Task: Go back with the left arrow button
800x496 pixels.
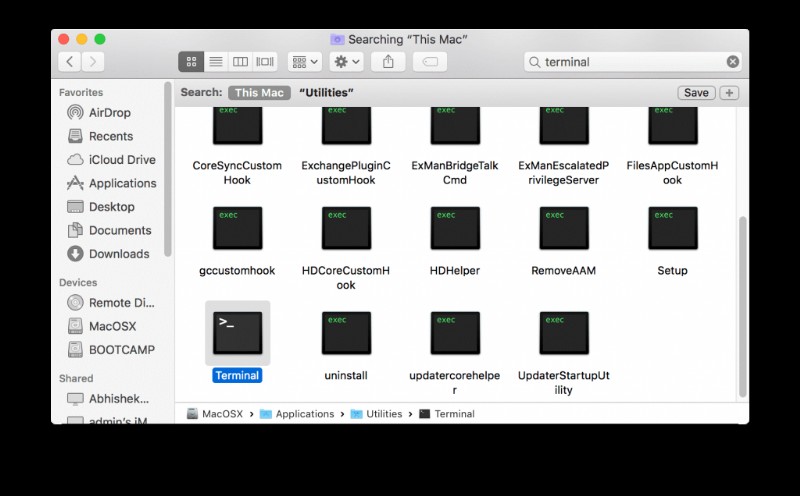Action: (70, 62)
